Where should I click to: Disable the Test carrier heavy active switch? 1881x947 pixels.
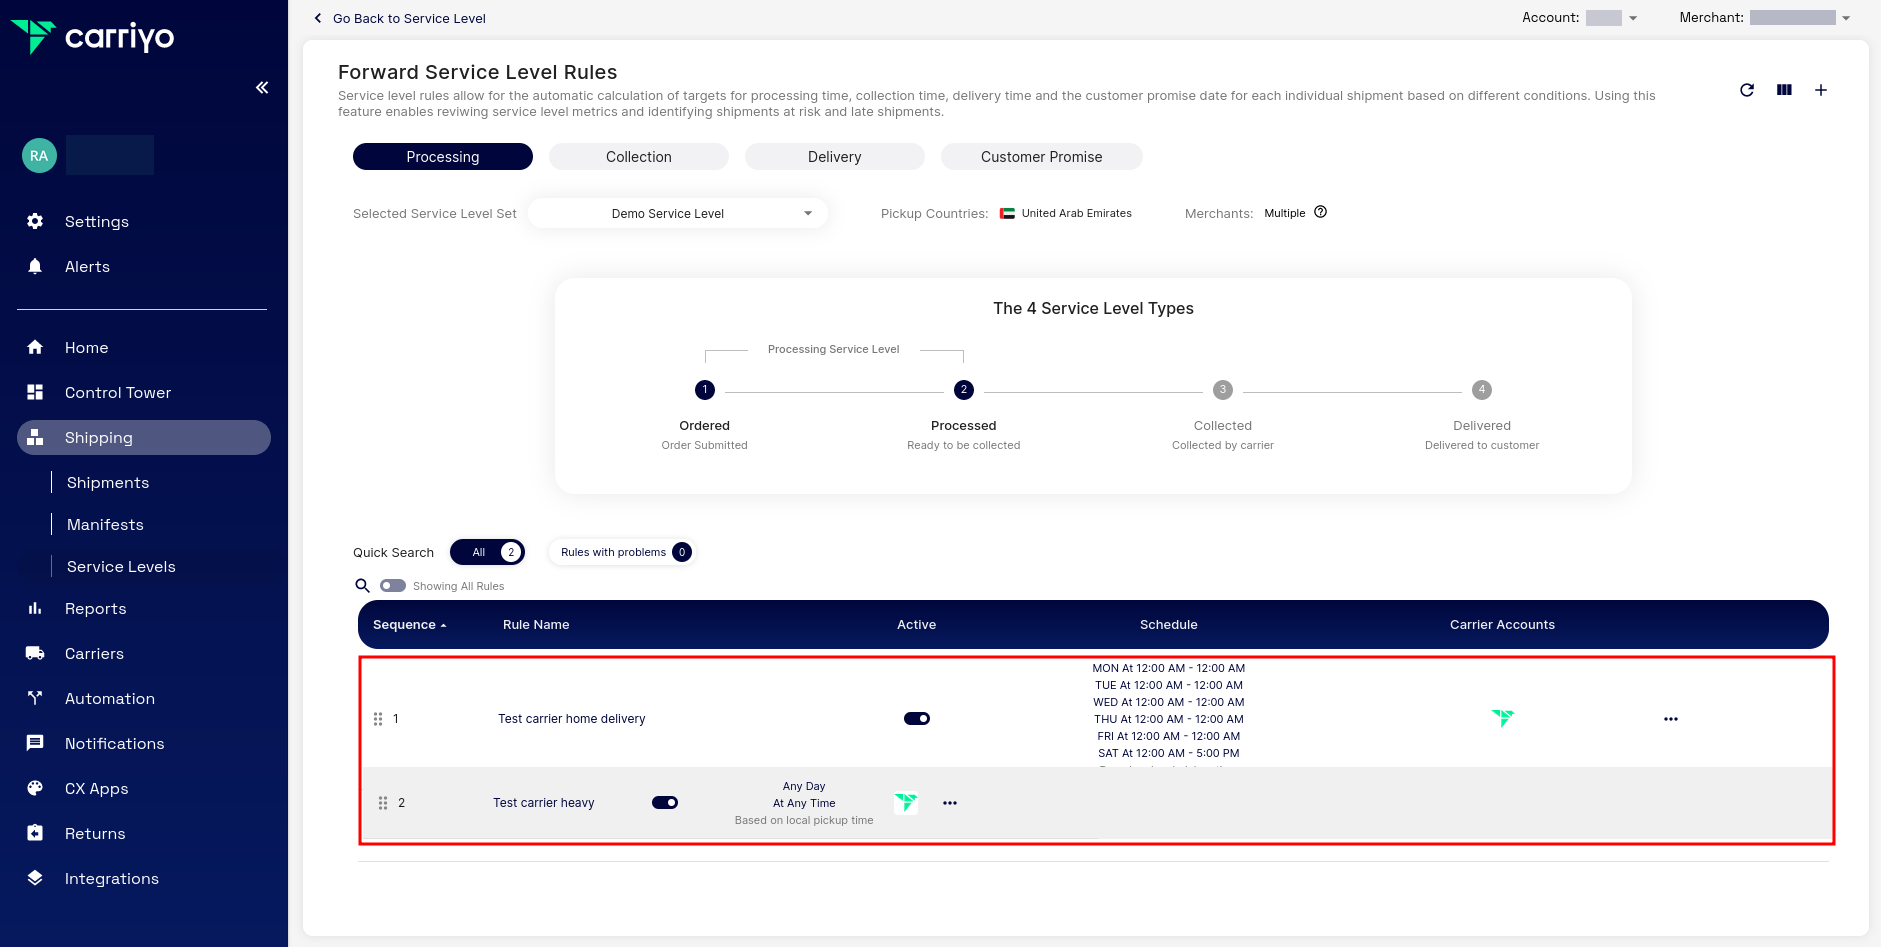point(665,803)
